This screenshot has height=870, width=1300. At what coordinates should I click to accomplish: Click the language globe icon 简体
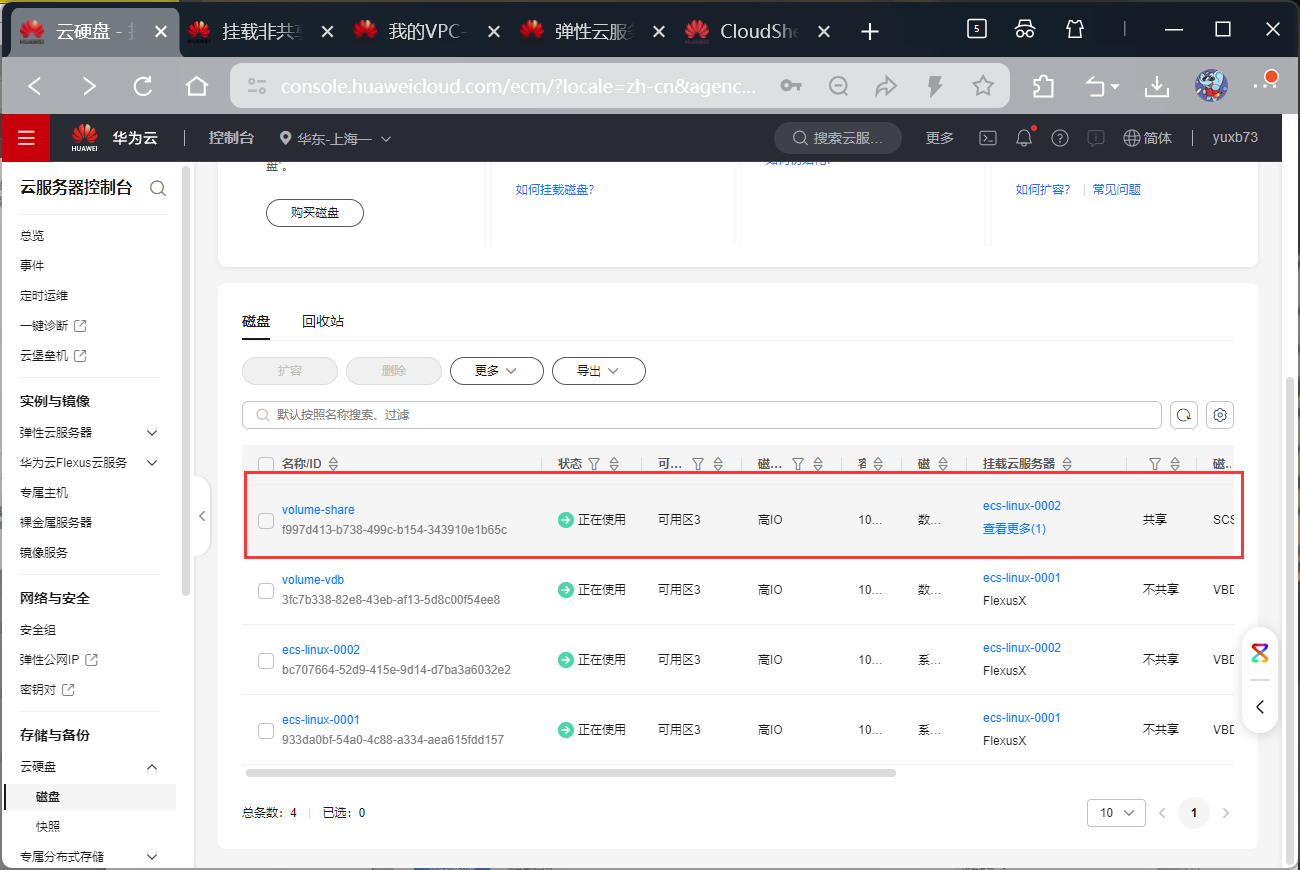[1148, 138]
